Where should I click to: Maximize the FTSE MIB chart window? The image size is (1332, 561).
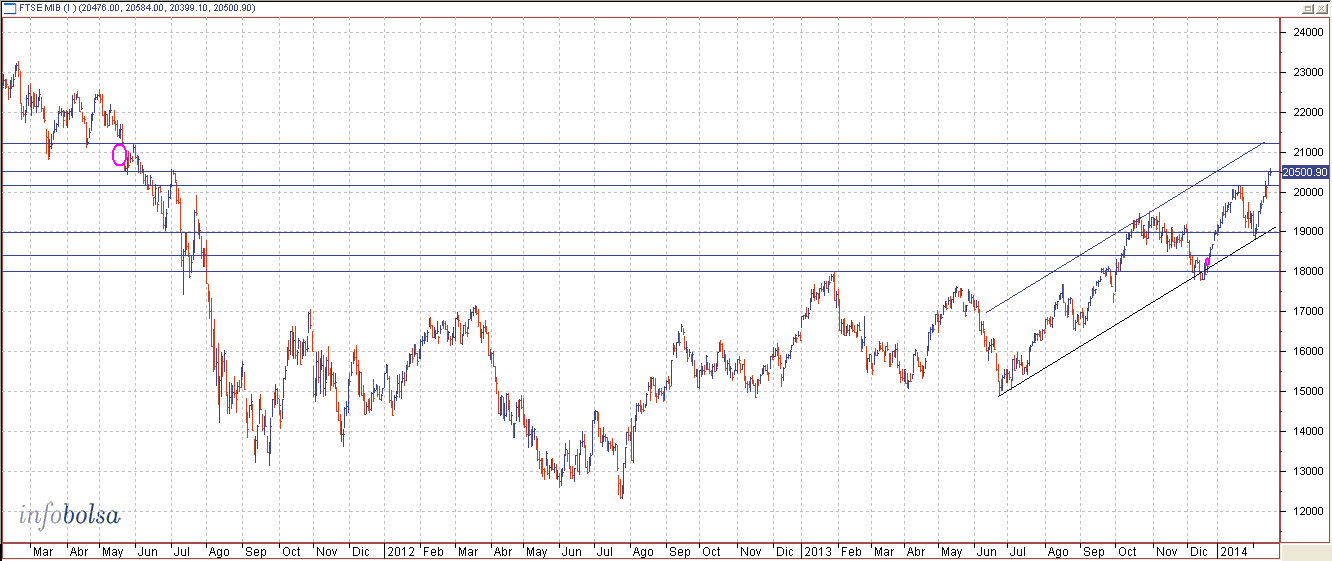coord(1307,8)
